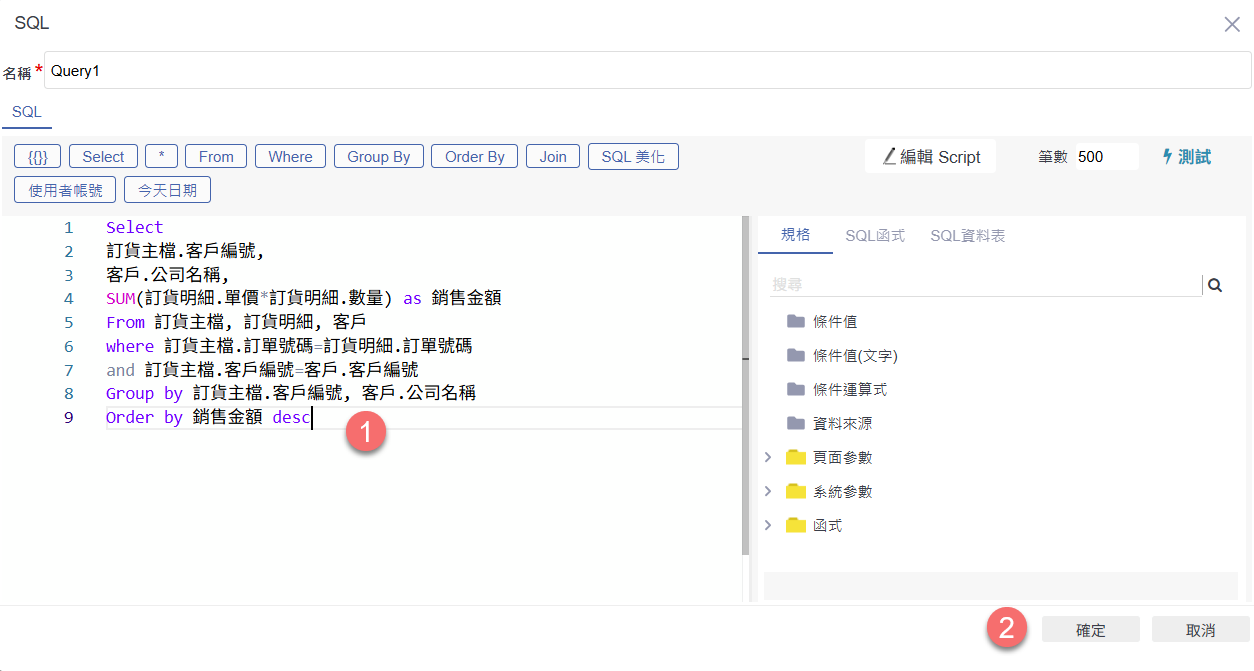Insert curly braces {{}} placeholder
This screenshot has width=1254, height=671.
pyautogui.click(x=38, y=157)
